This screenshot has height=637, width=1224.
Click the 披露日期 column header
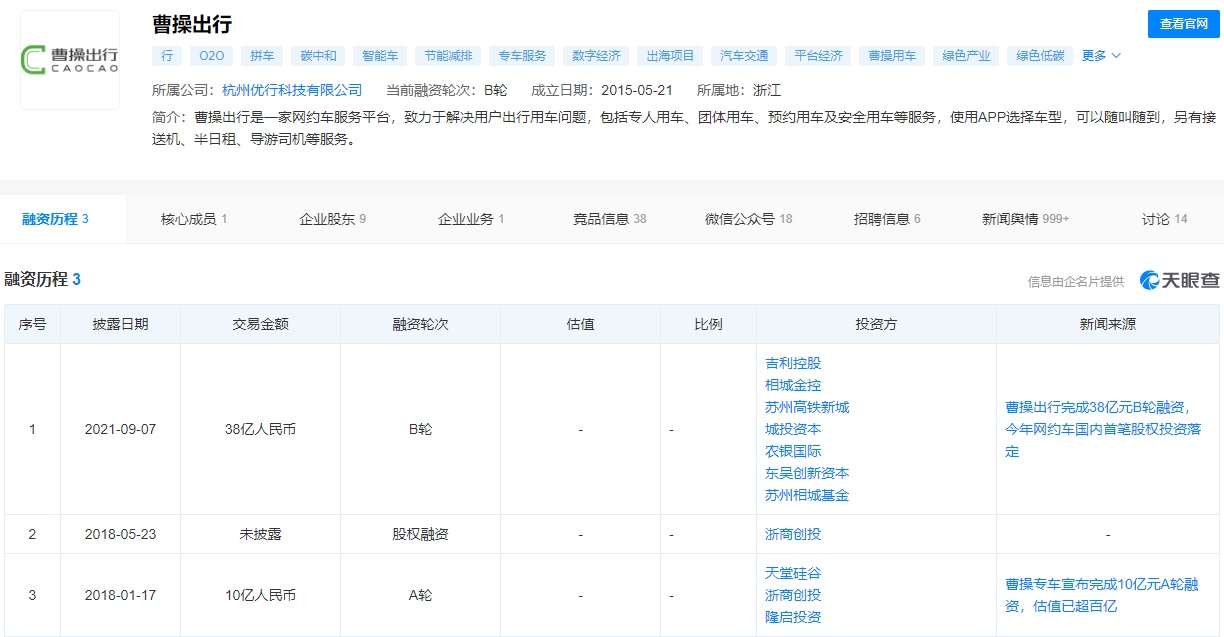120,324
